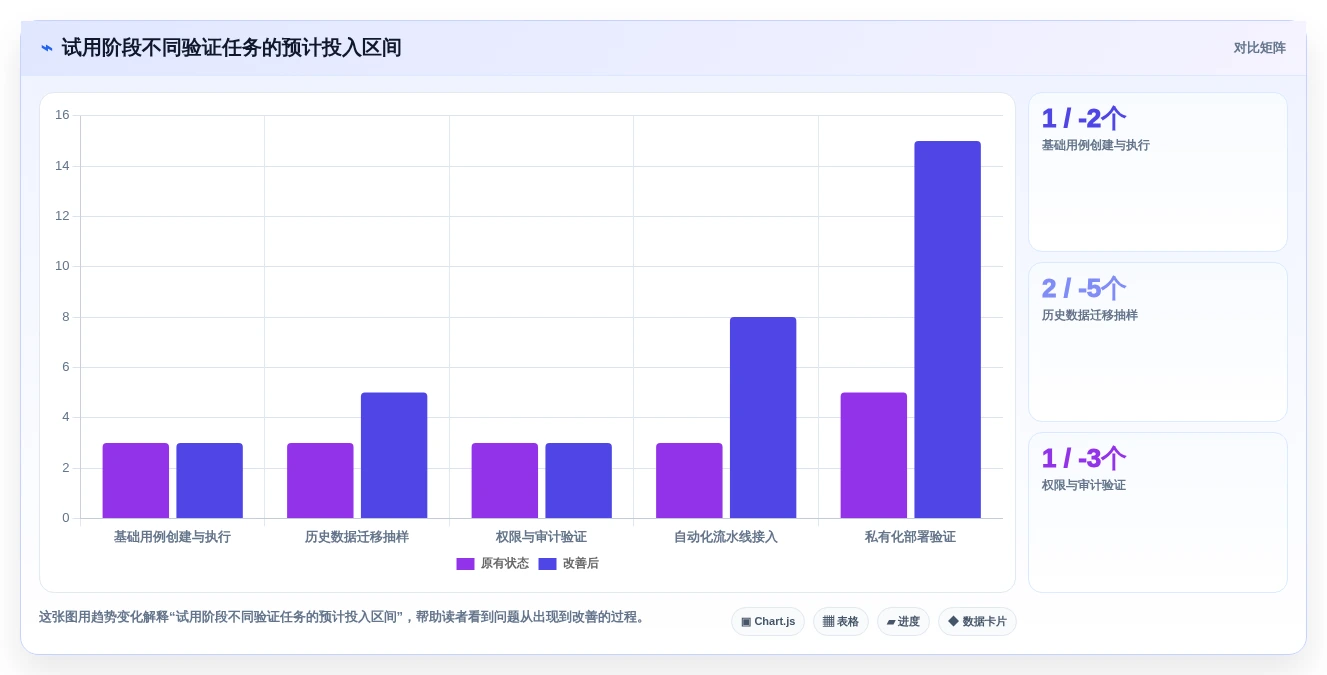The width and height of the screenshot is (1327, 675).
Task: Click the blue 改善后 legend color box
Action: click(547, 564)
